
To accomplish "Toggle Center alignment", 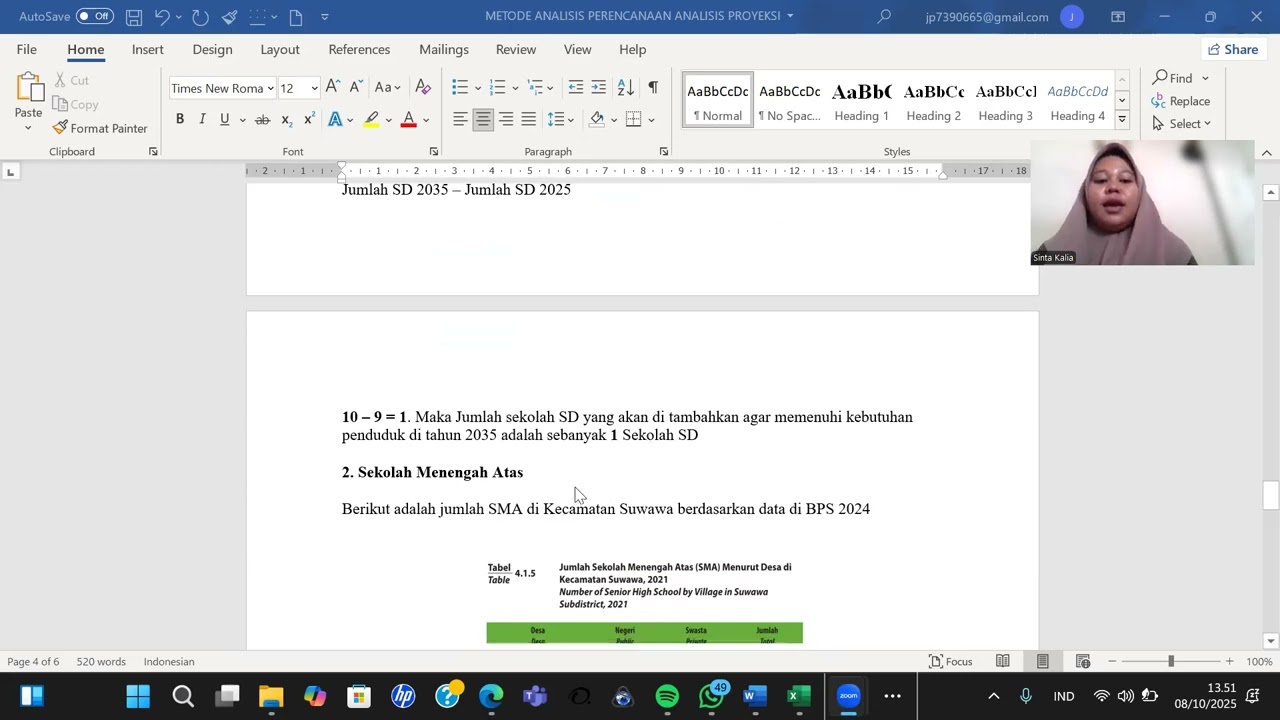I will point(483,120).
